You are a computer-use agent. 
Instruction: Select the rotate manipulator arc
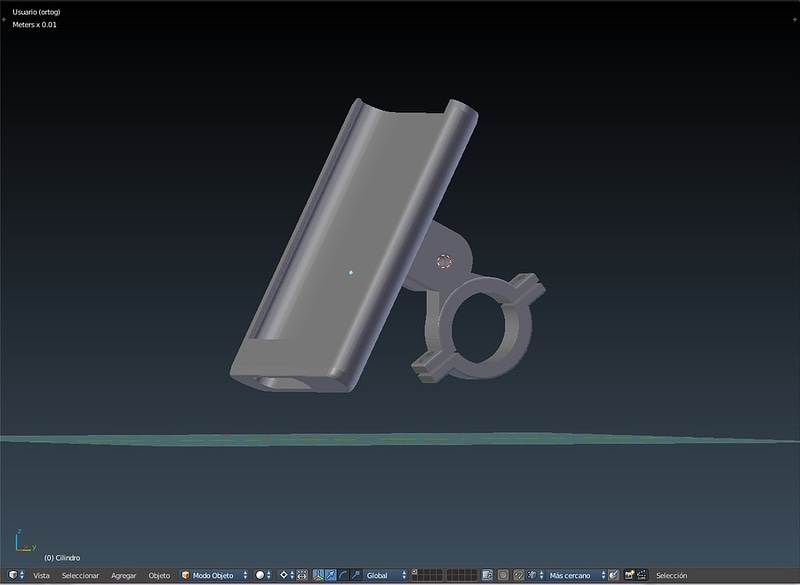[x=343, y=575]
